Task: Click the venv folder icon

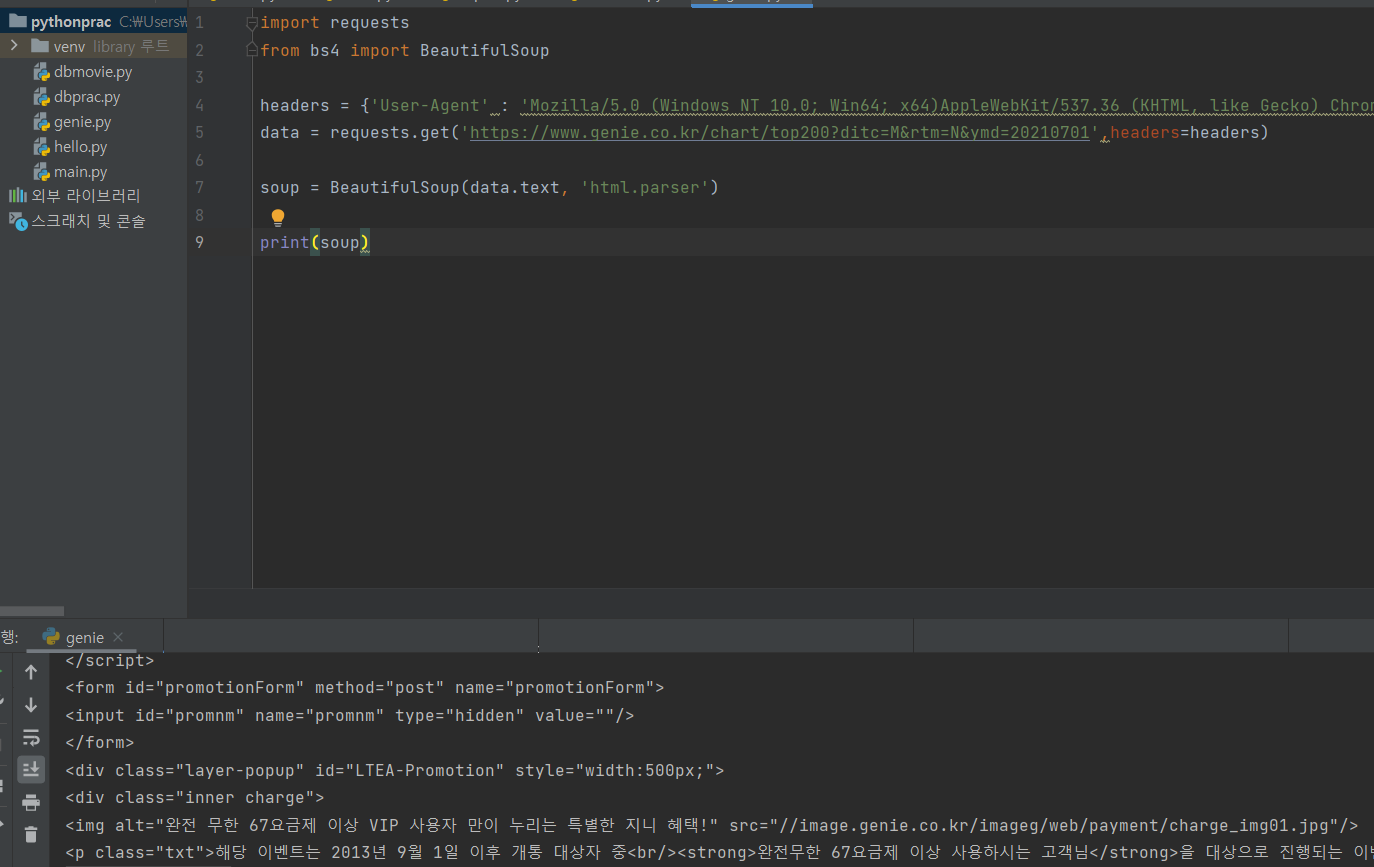Action: click(x=40, y=46)
